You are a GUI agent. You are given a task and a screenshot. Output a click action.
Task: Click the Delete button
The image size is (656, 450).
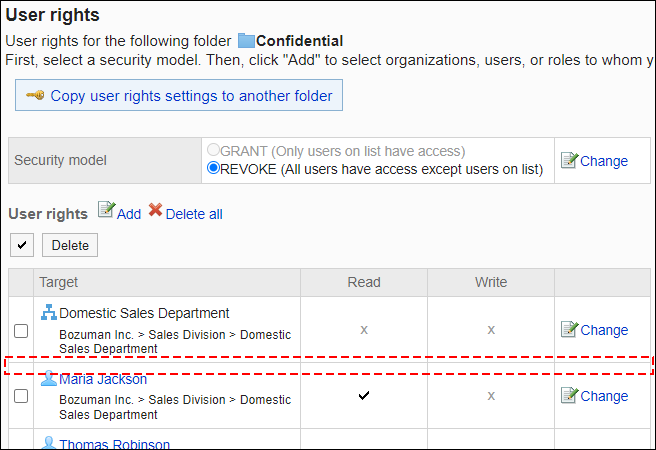click(70, 245)
